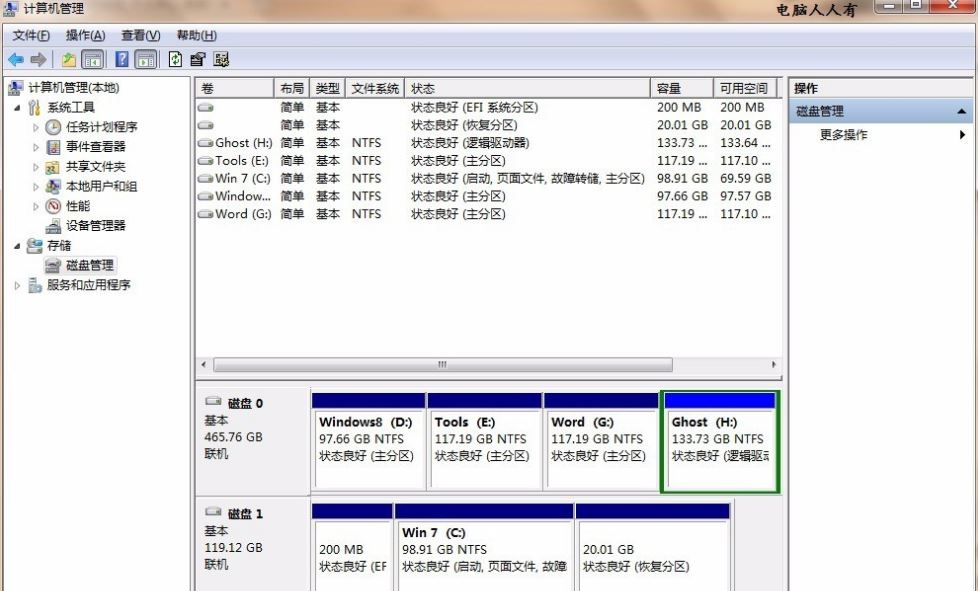Select 本地用户和组 tree node
Image resolution: width=978 pixels, height=591 pixels.
tap(101, 186)
